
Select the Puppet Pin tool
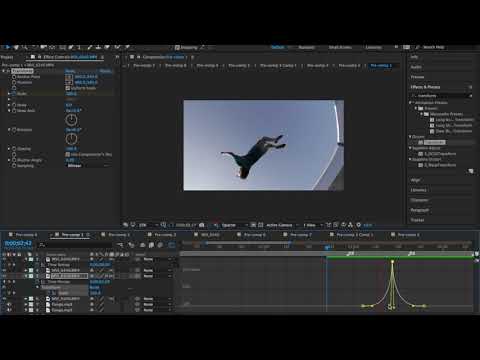(127, 48)
